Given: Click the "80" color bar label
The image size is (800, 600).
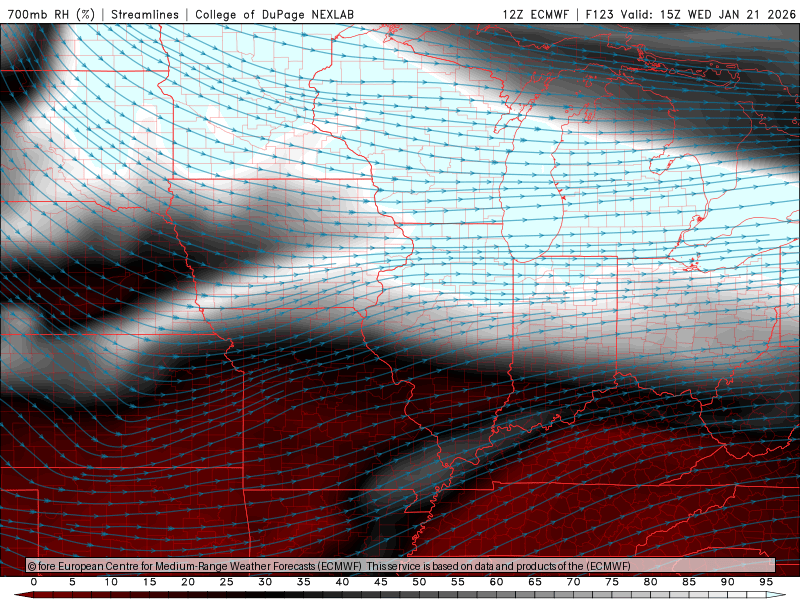Looking at the screenshot, I should [651, 582].
